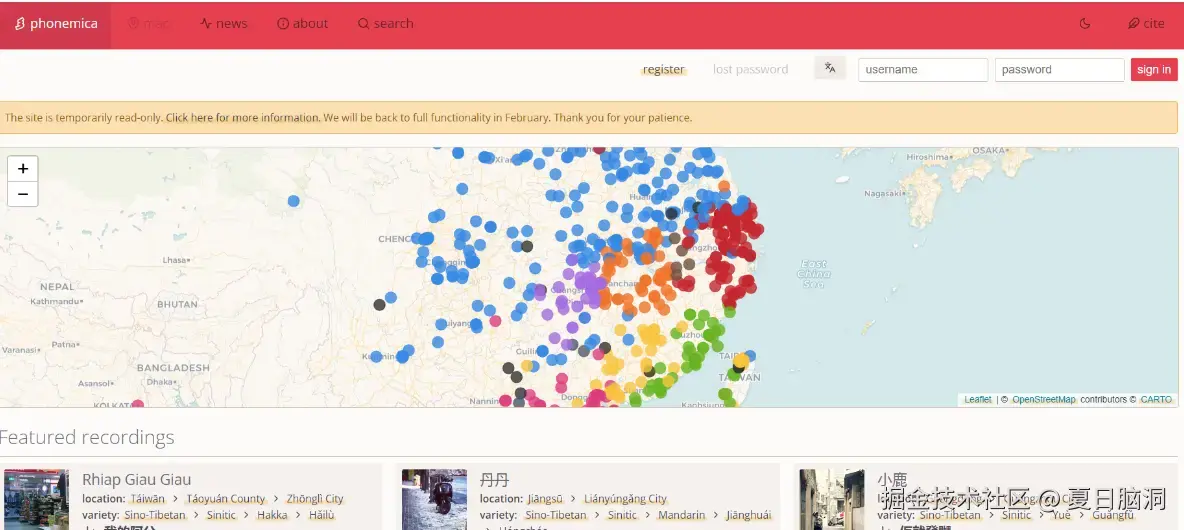Viewport: 1184px width, 530px height.
Task: Open the cite page
Action: point(1146,24)
